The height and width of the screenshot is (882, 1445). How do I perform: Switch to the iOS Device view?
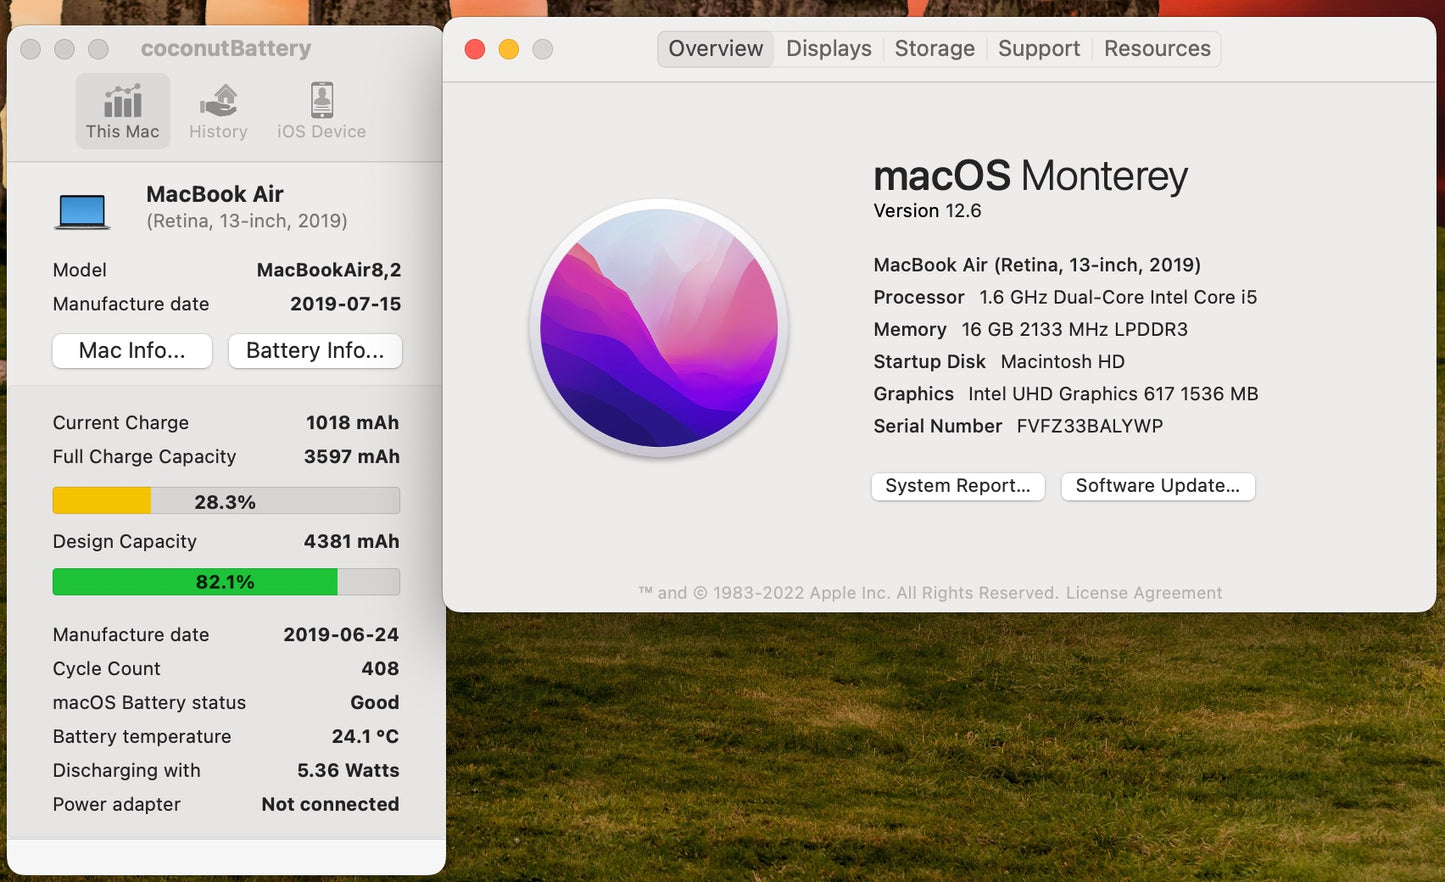tap(321, 111)
